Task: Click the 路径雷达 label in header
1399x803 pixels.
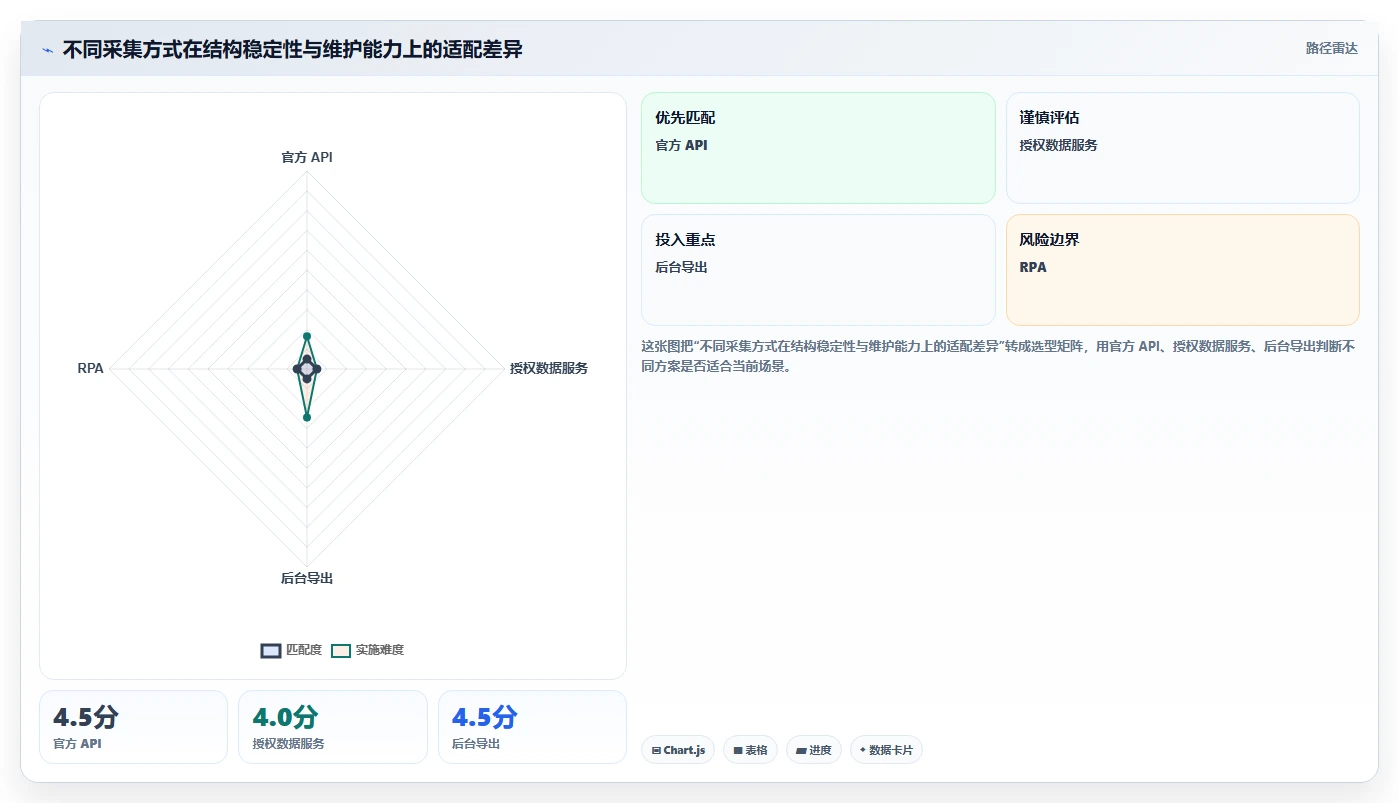Action: tap(1331, 48)
